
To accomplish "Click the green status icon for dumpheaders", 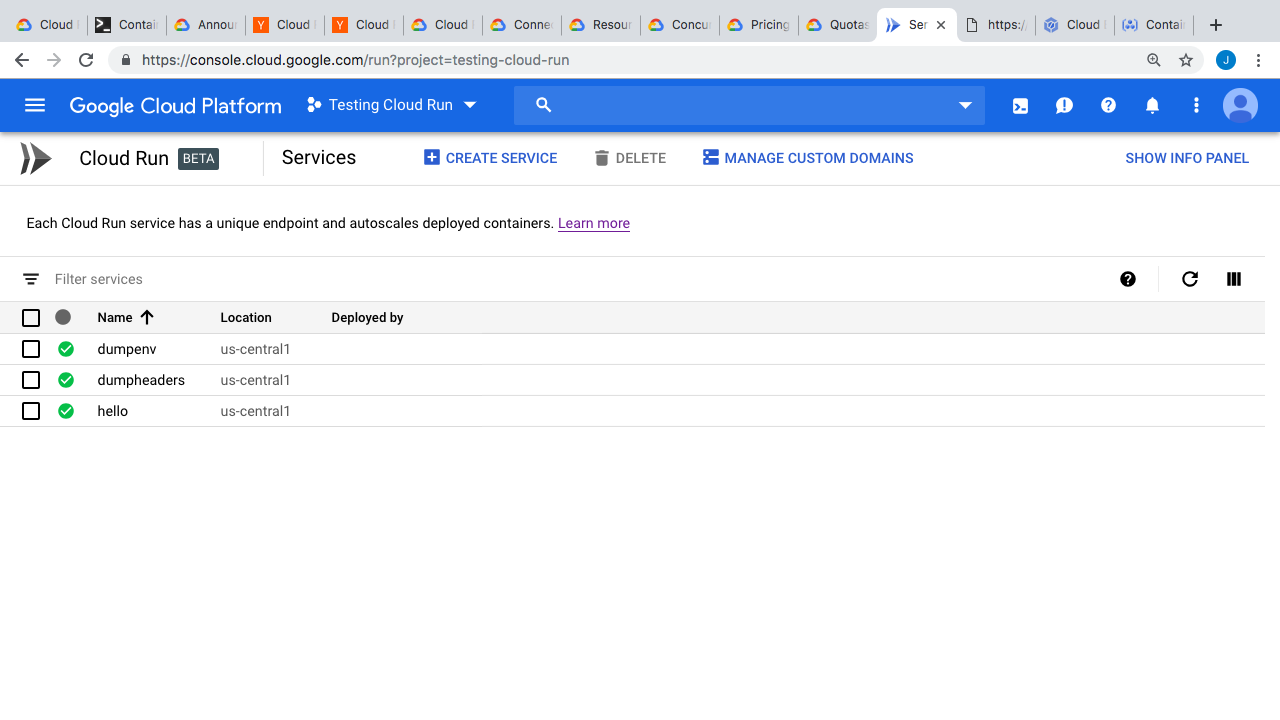I will pyautogui.click(x=66, y=380).
